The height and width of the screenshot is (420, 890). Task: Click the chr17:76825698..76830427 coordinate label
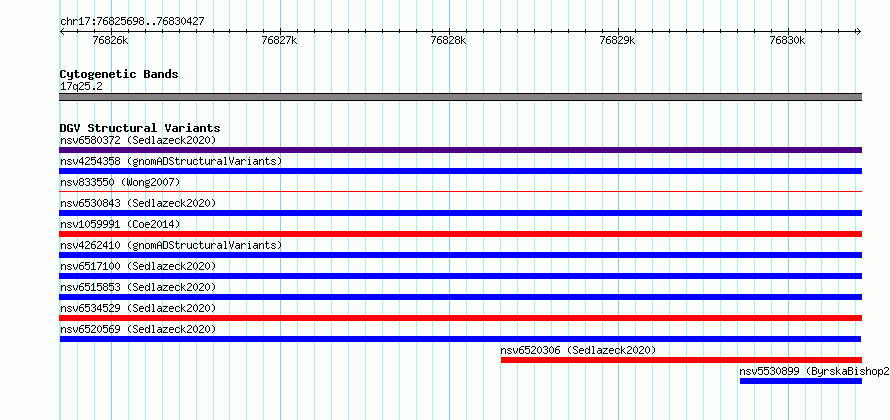pyautogui.click(x=132, y=22)
